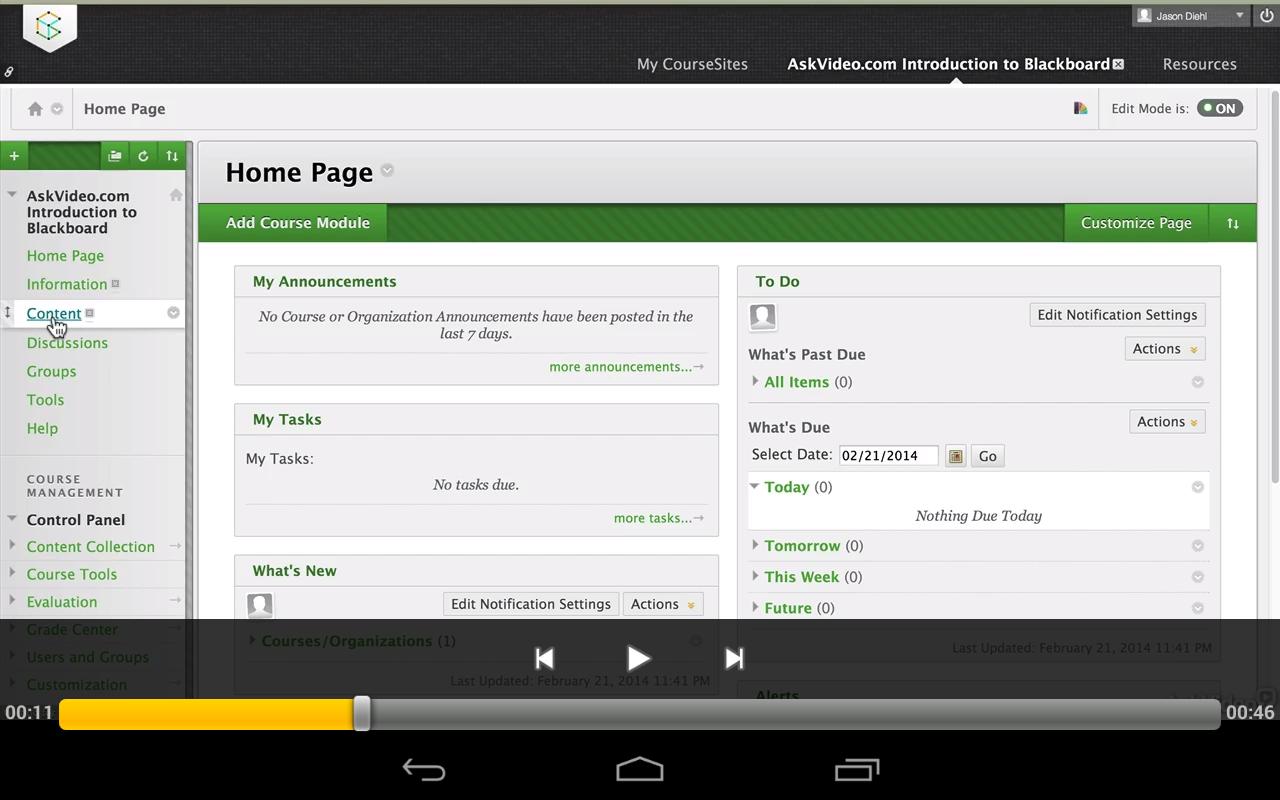1280x800 pixels.
Task: Add menu item with plus icon
Action: (x=14, y=156)
